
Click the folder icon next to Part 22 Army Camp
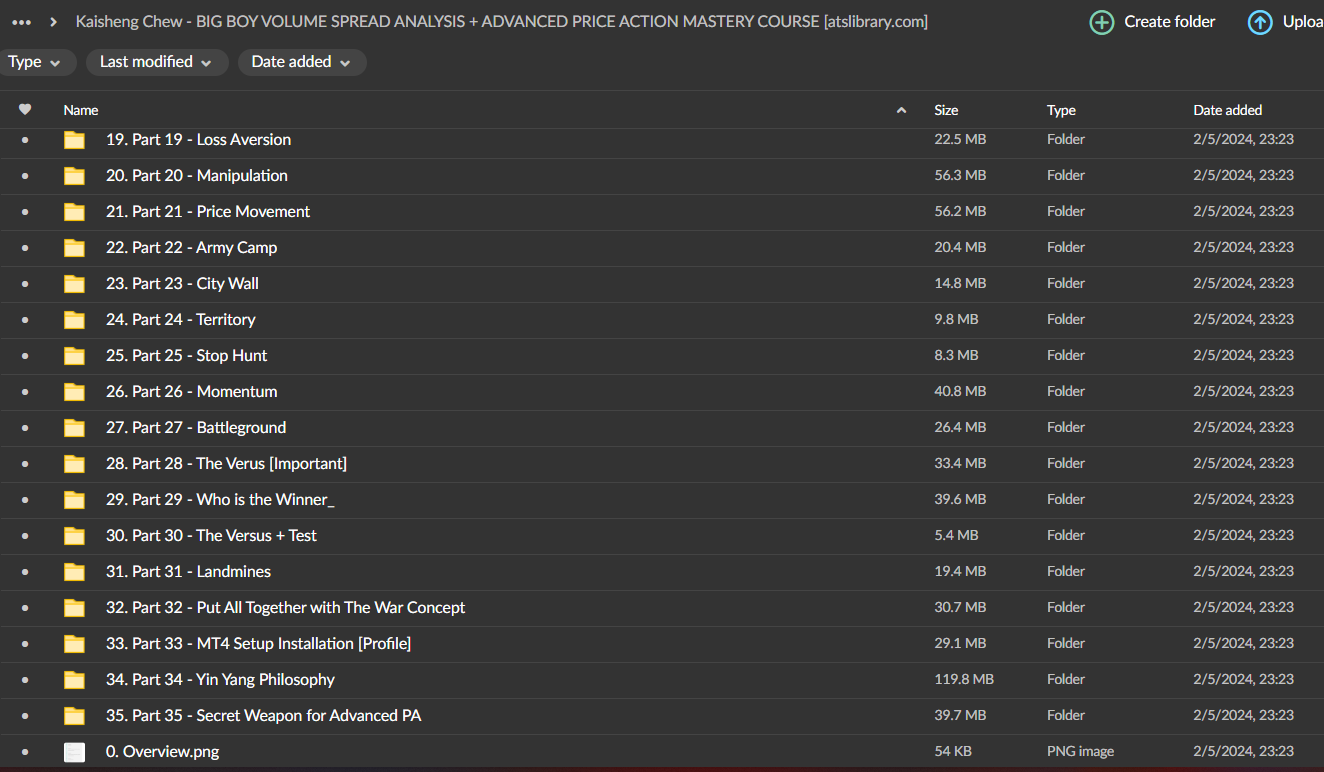[74, 248]
